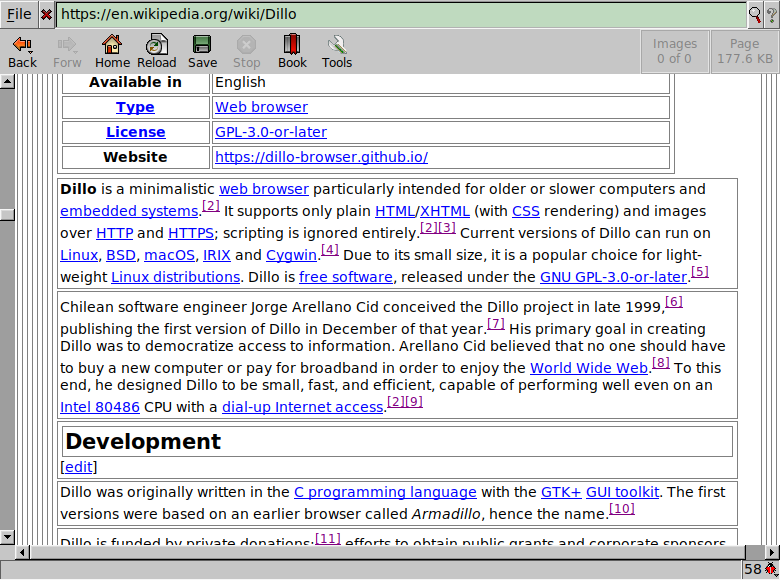Click the 'Development' section heading

[143, 441]
